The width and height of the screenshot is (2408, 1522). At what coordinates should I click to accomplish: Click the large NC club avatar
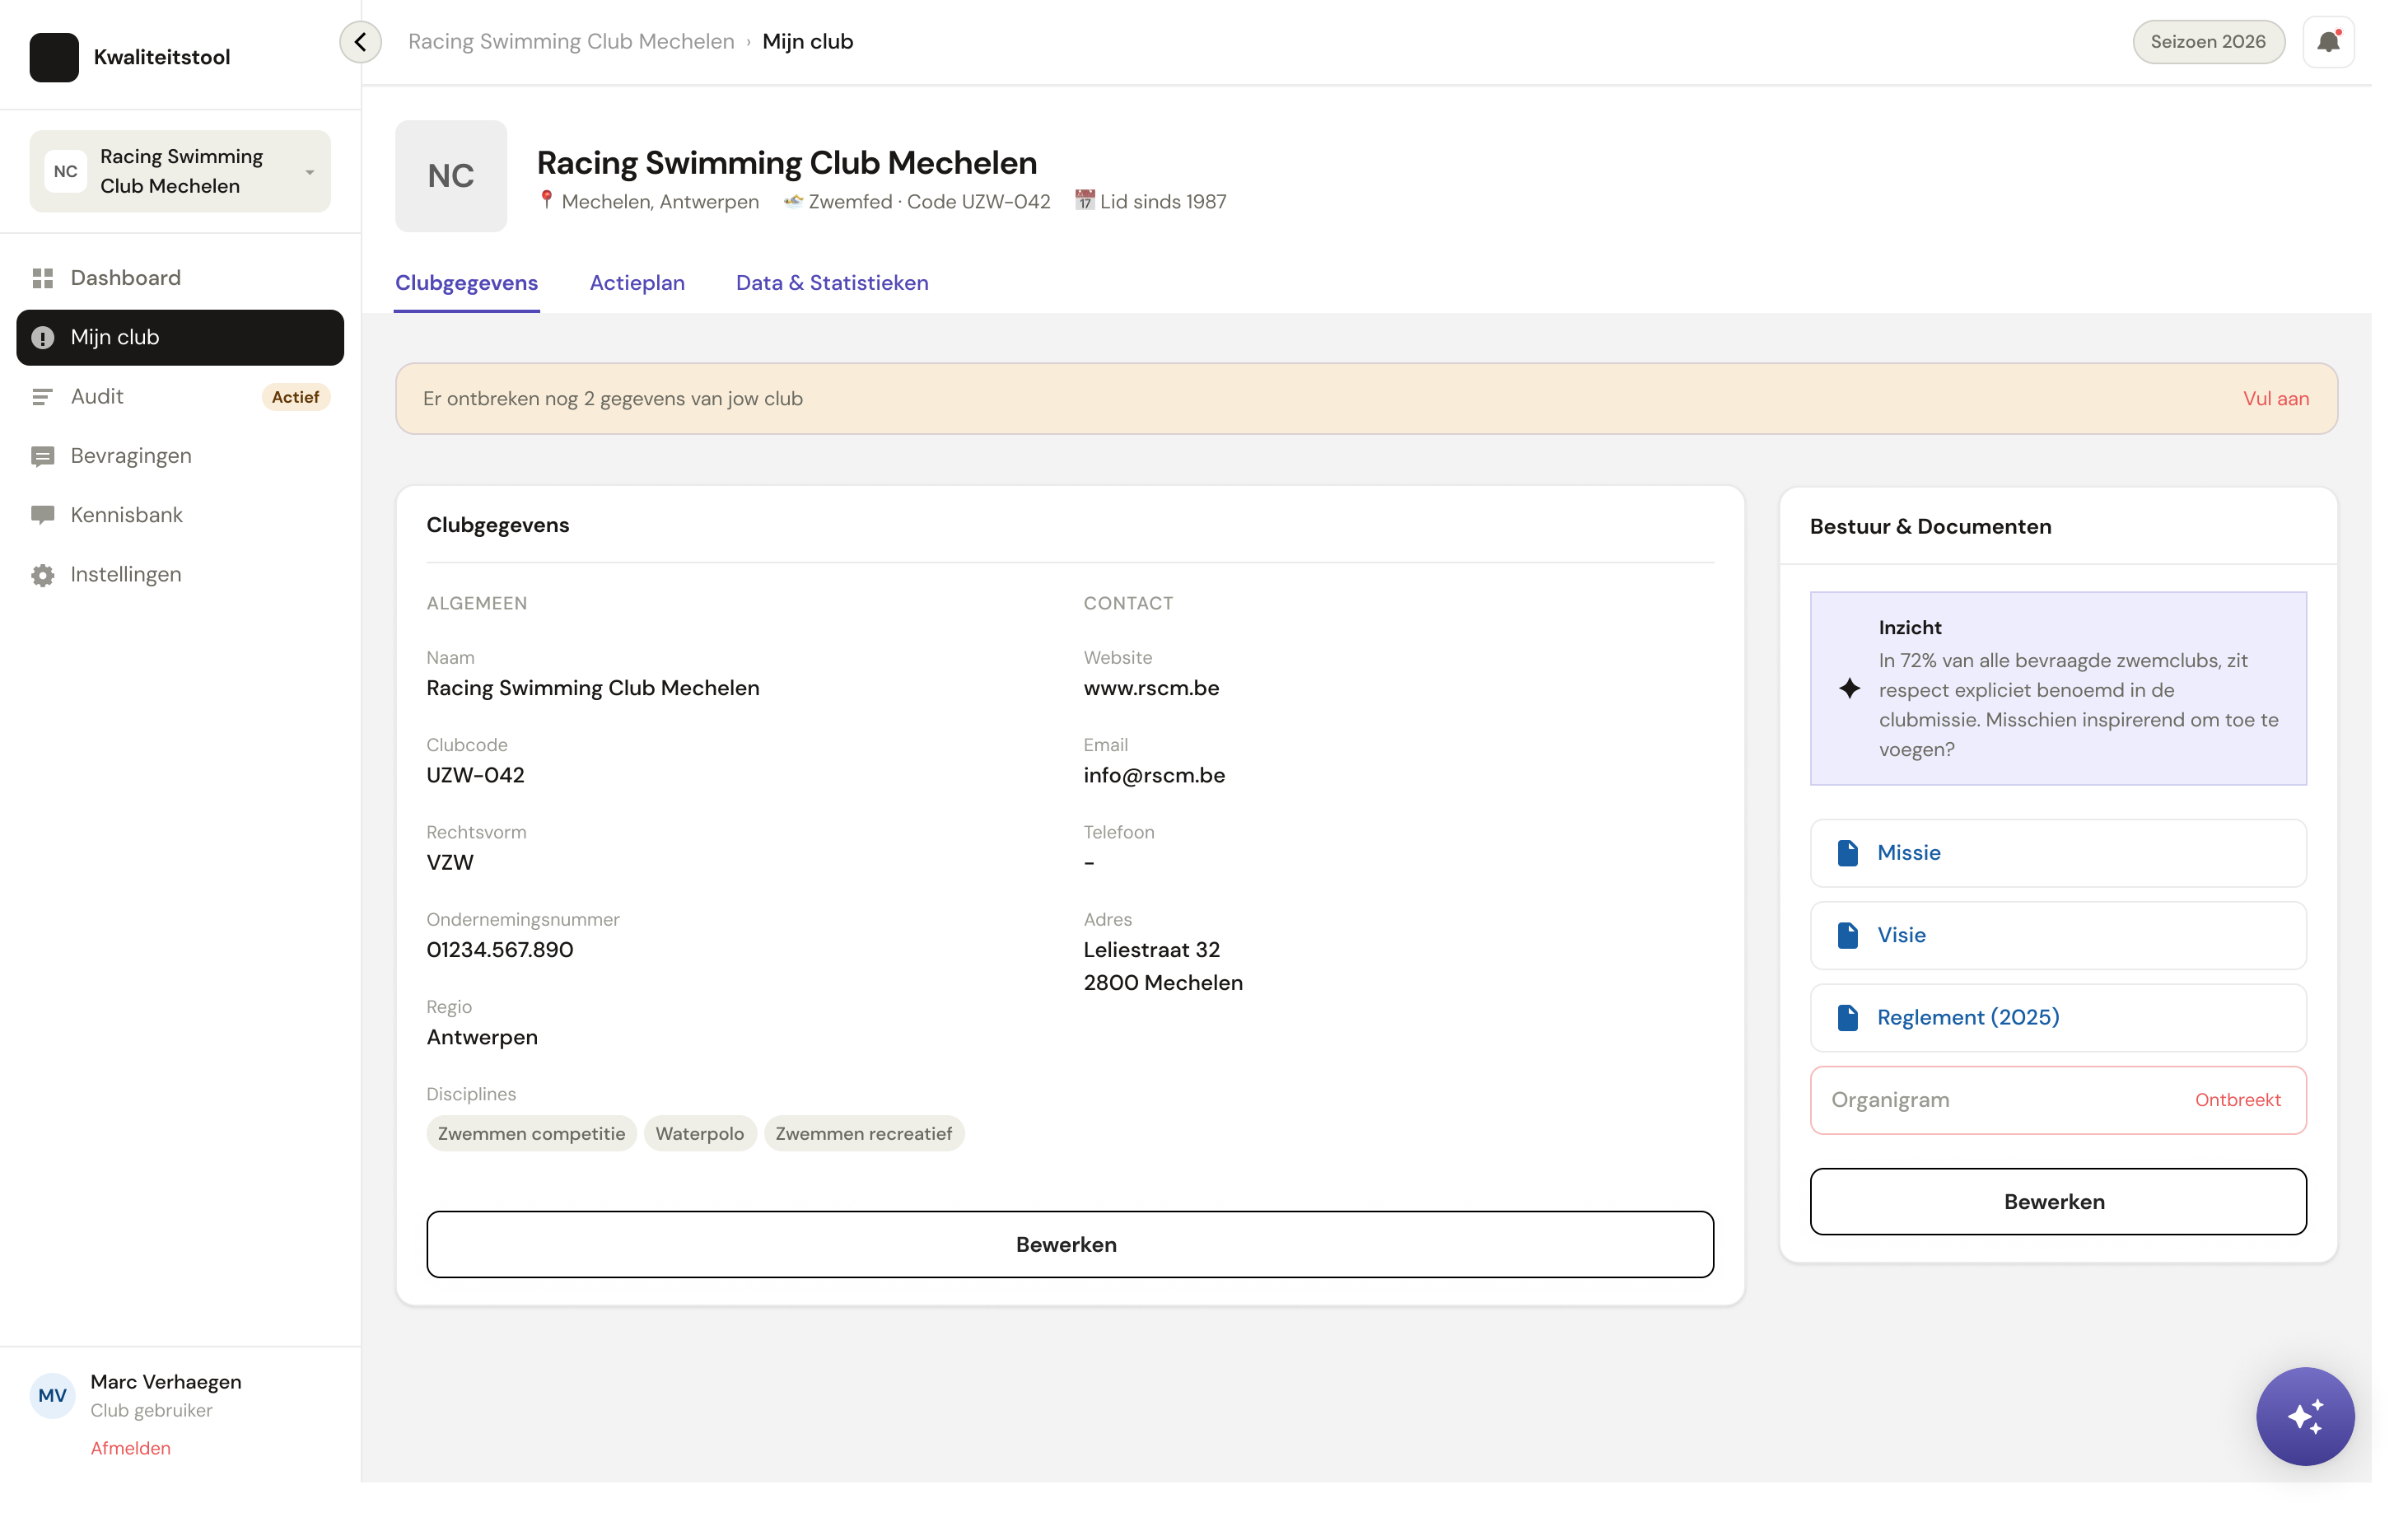451,176
